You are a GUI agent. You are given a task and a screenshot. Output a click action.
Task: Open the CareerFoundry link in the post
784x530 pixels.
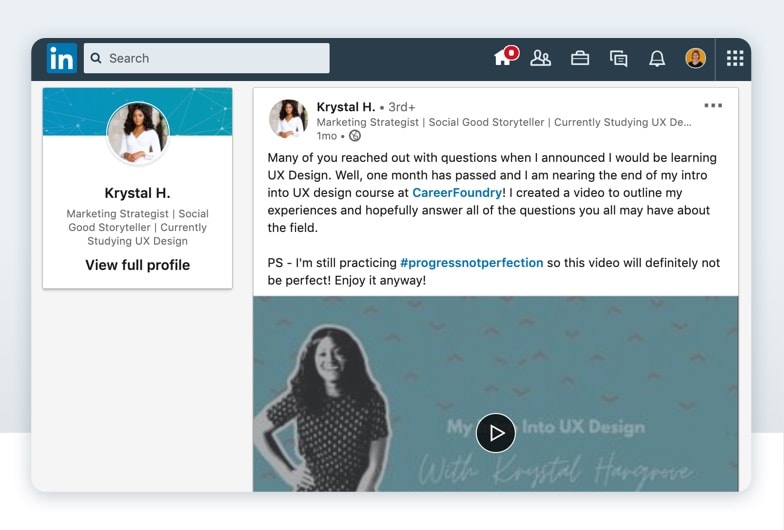(457, 193)
